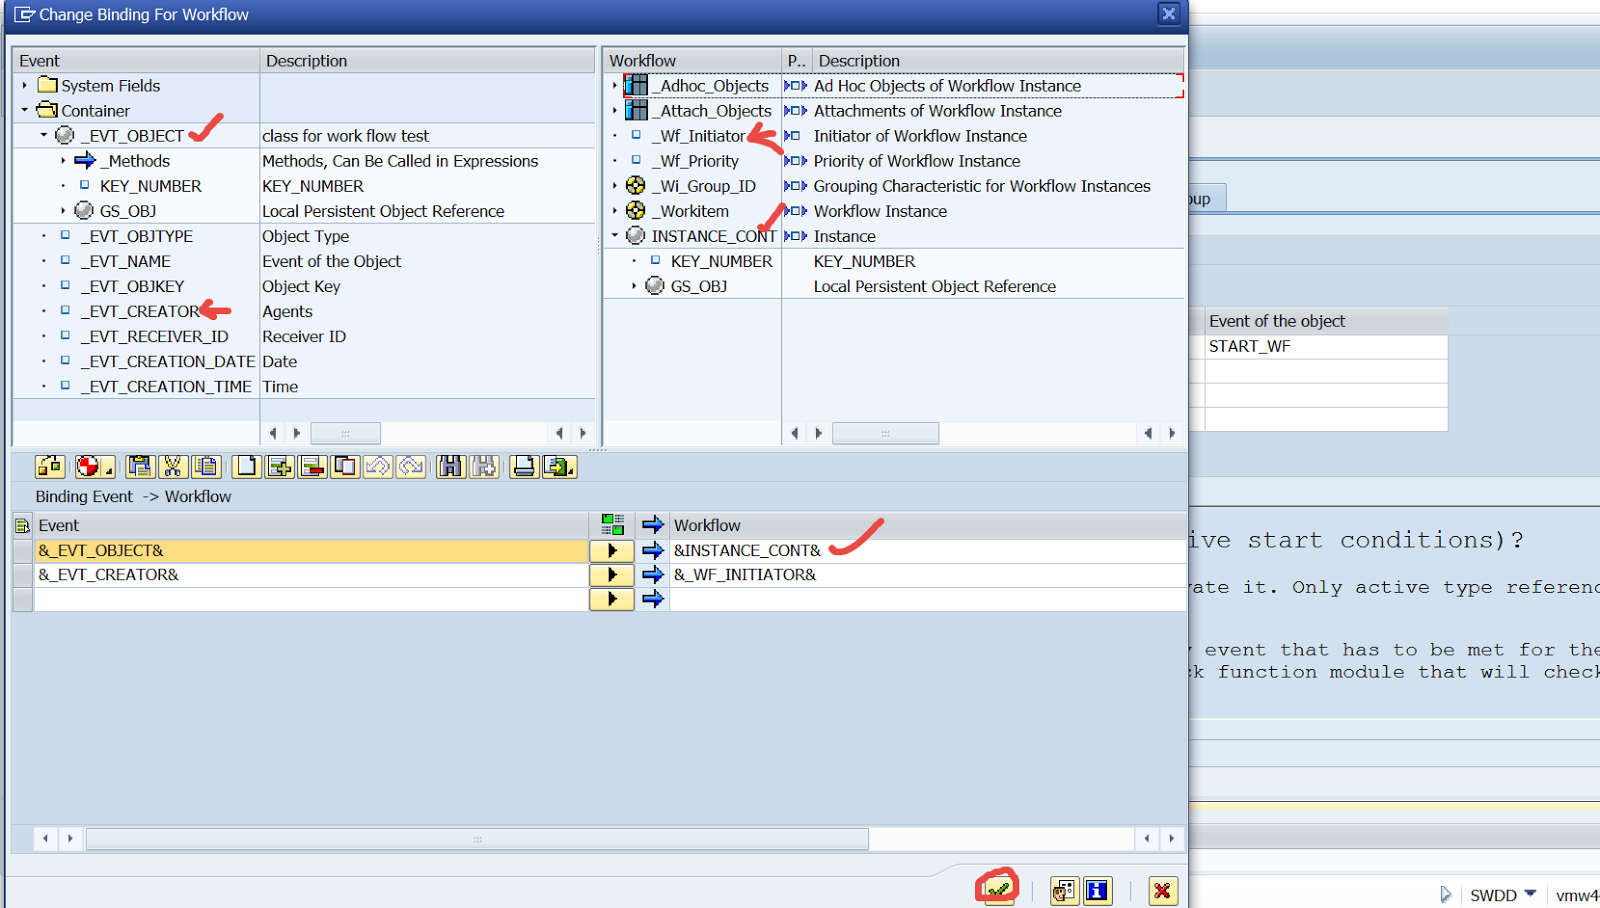Execute the &_EVT_OBJECT& binding row arrow
This screenshot has width=1600, height=908.
tap(611, 550)
